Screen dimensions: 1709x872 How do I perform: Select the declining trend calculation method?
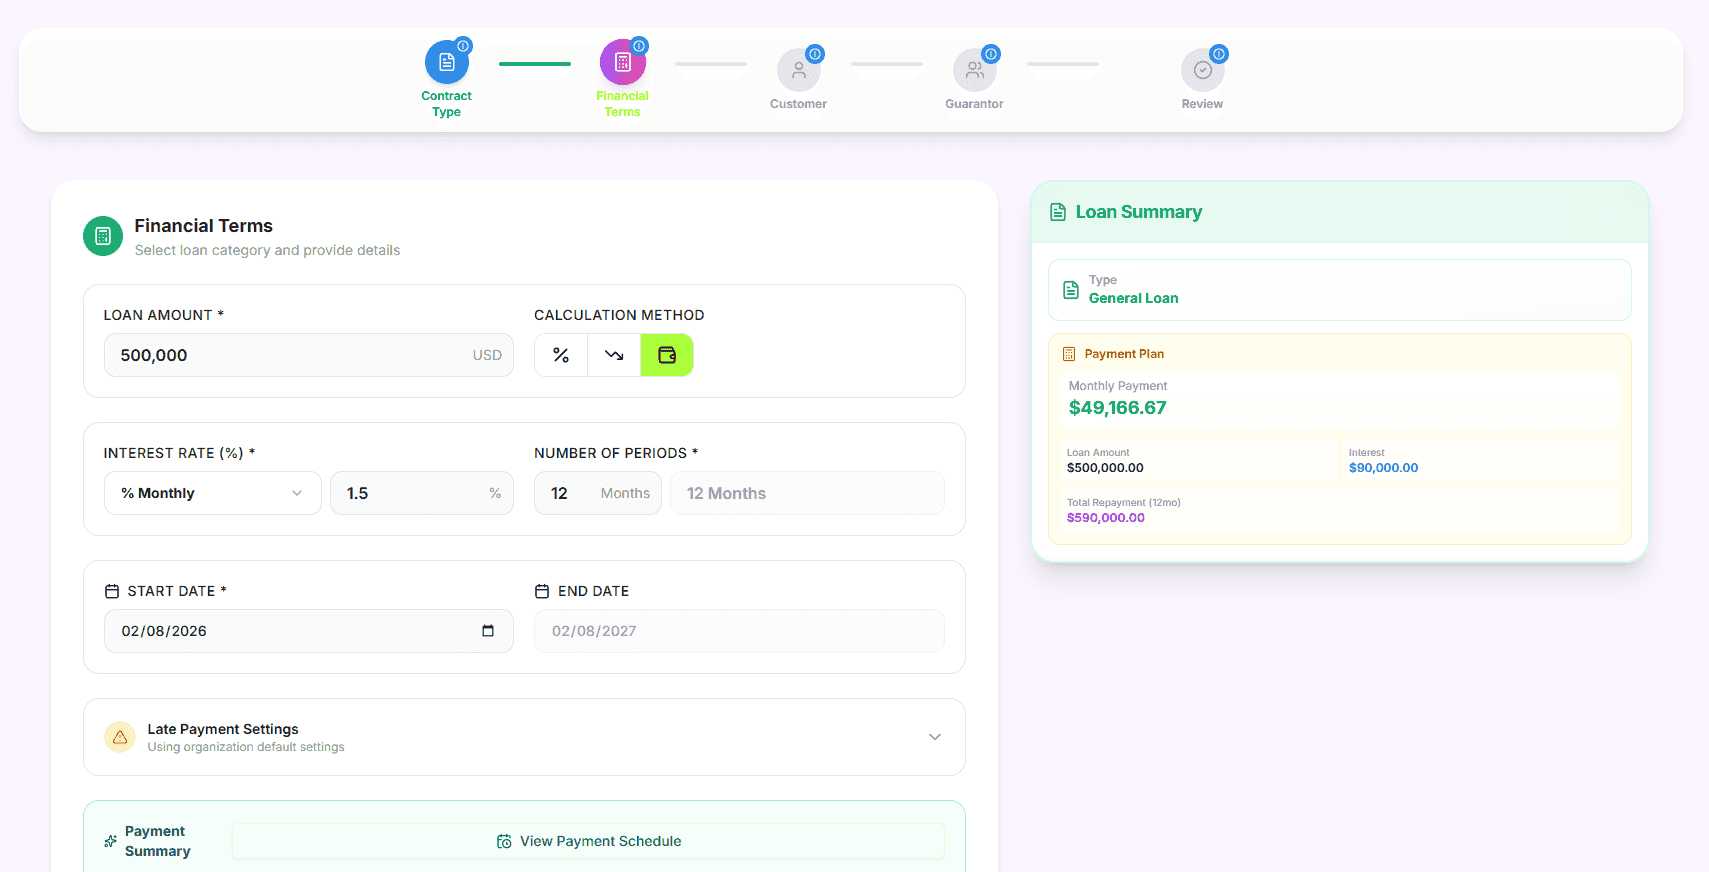[x=614, y=355]
